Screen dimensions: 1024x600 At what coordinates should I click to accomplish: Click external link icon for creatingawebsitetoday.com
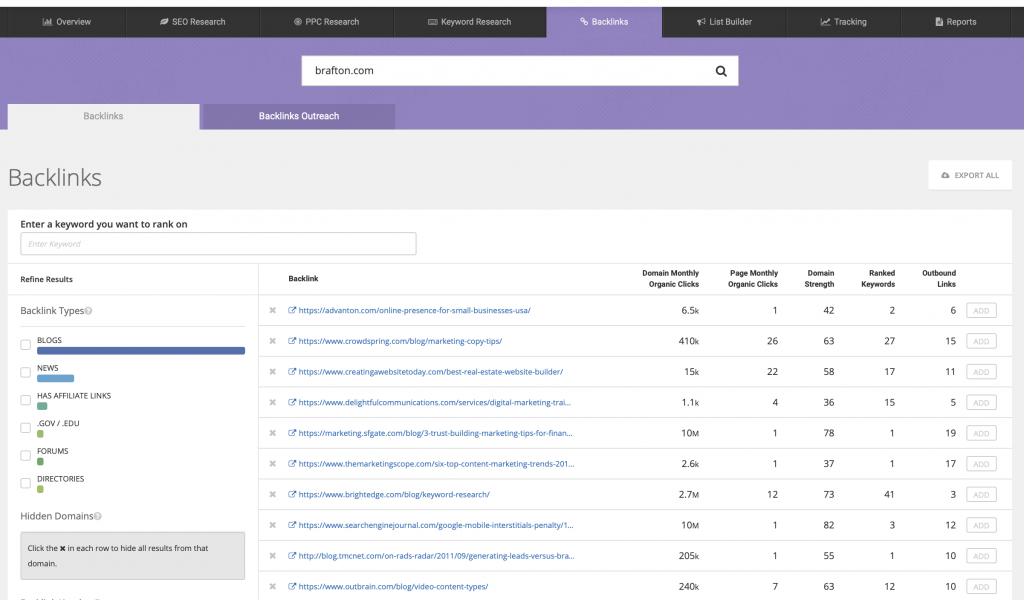tap(292, 372)
